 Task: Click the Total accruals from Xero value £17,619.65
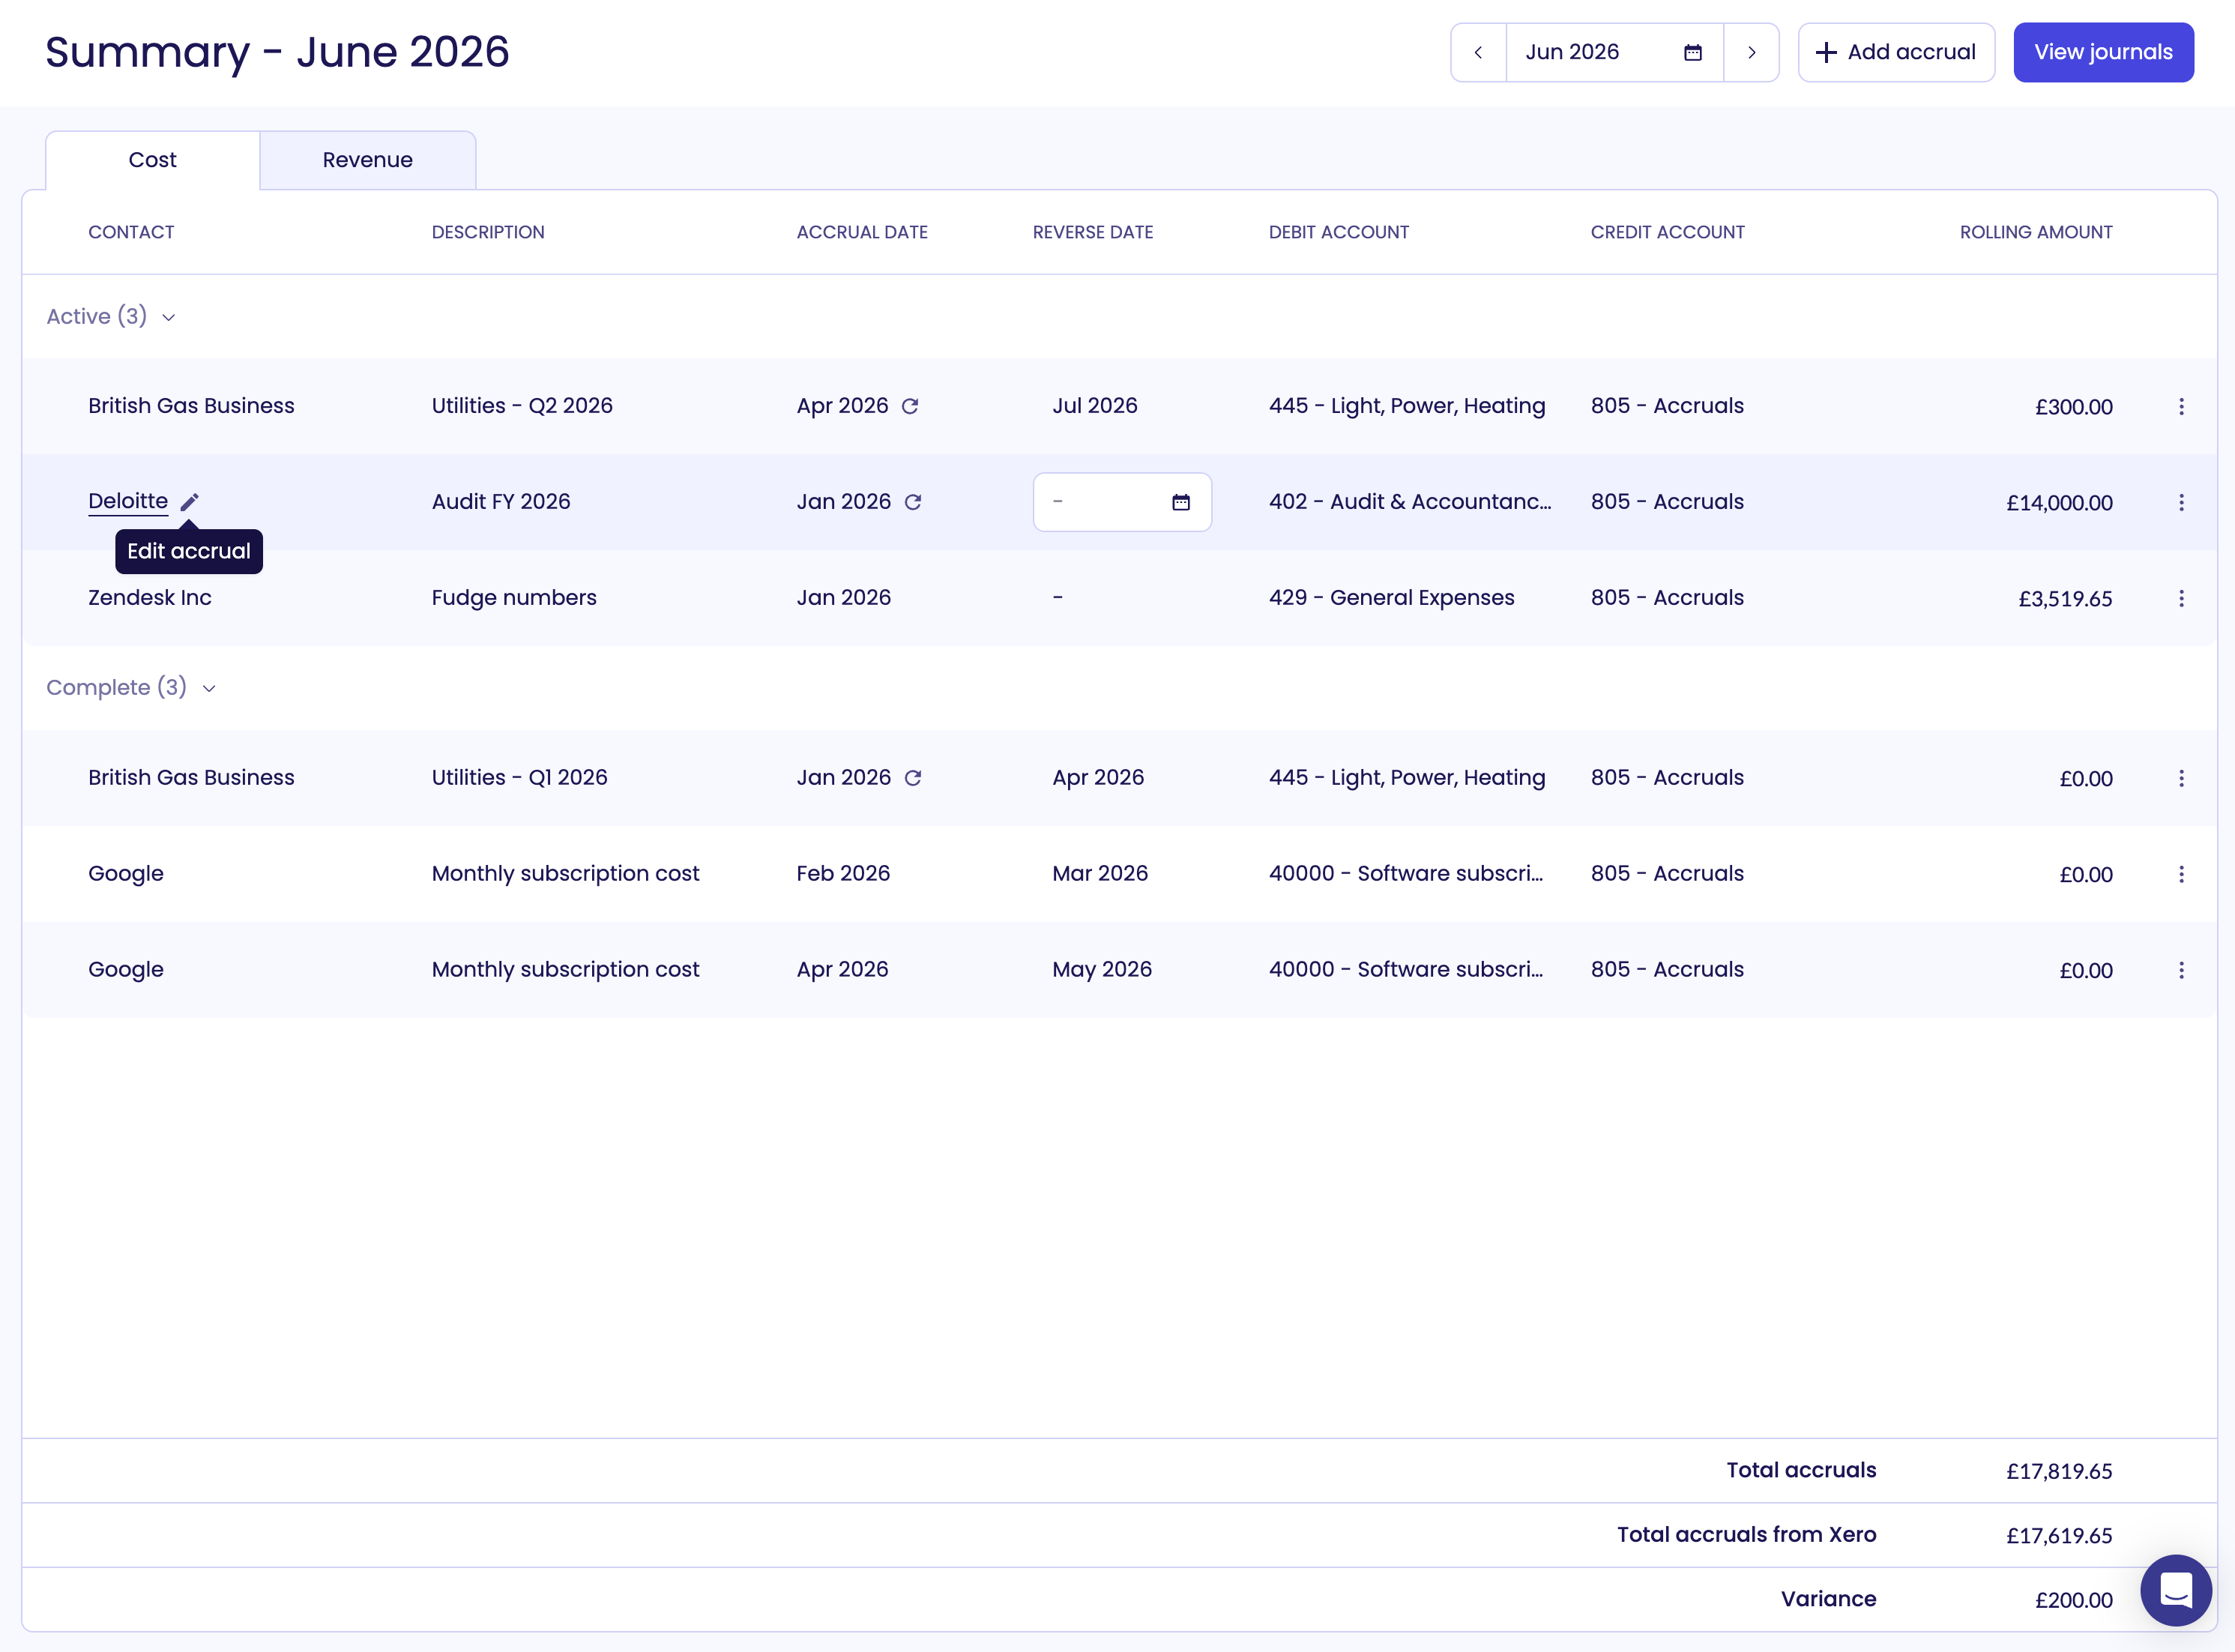2059,1536
